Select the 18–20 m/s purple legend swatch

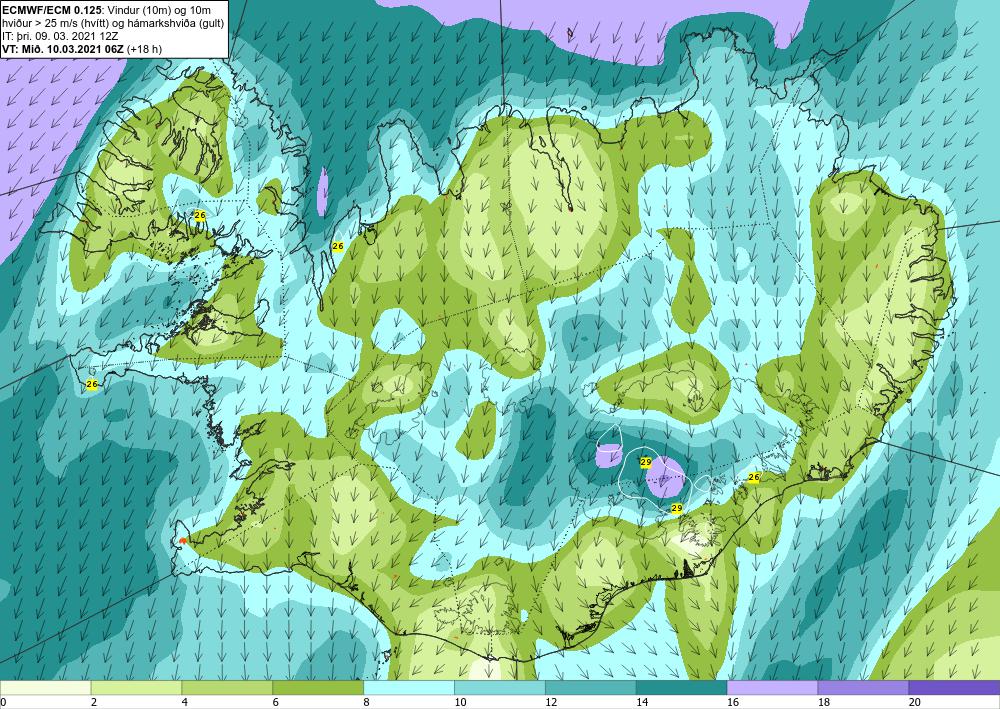click(x=863, y=687)
